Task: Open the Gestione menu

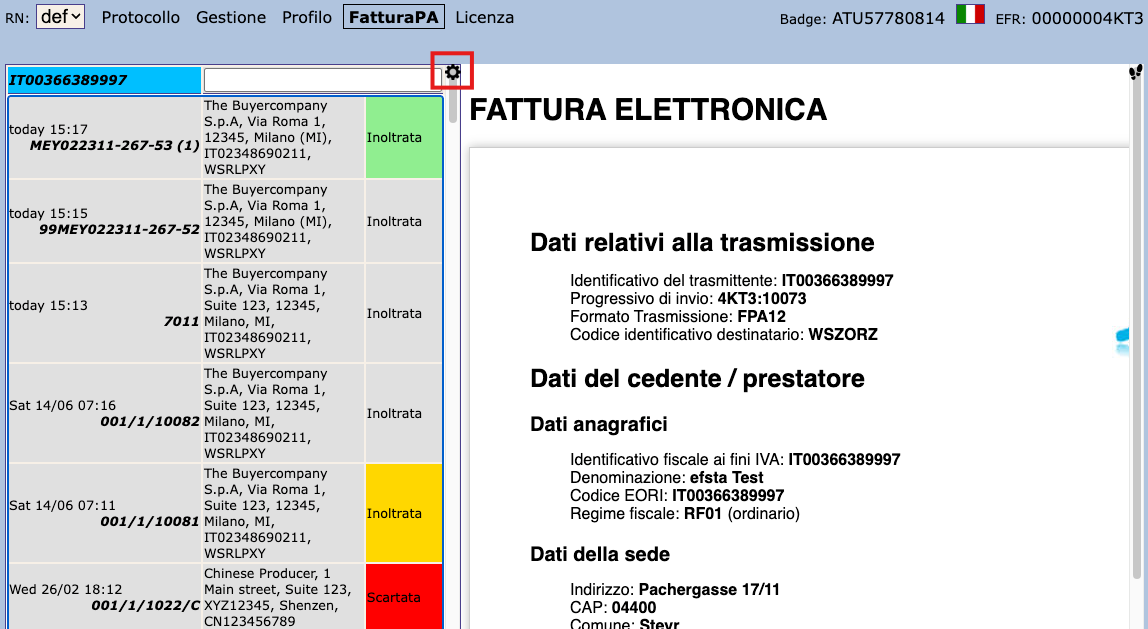Action: (231, 16)
